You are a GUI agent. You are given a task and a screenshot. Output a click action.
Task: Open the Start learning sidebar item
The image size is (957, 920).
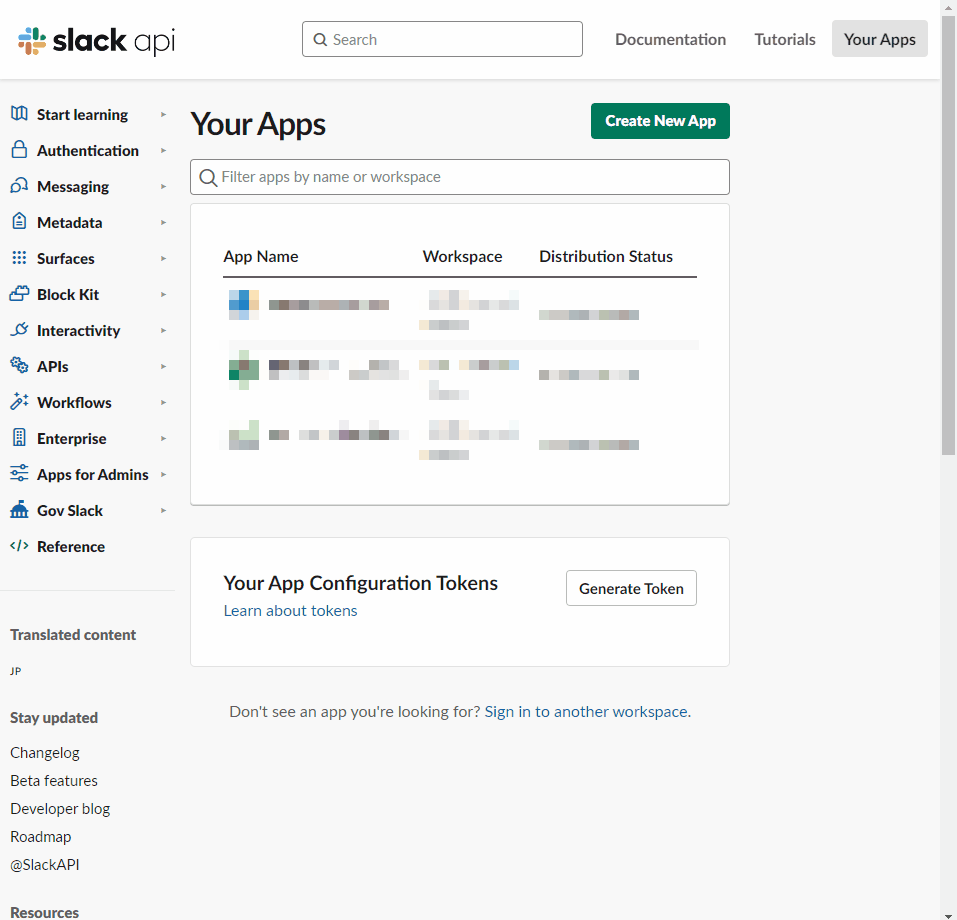click(82, 114)
